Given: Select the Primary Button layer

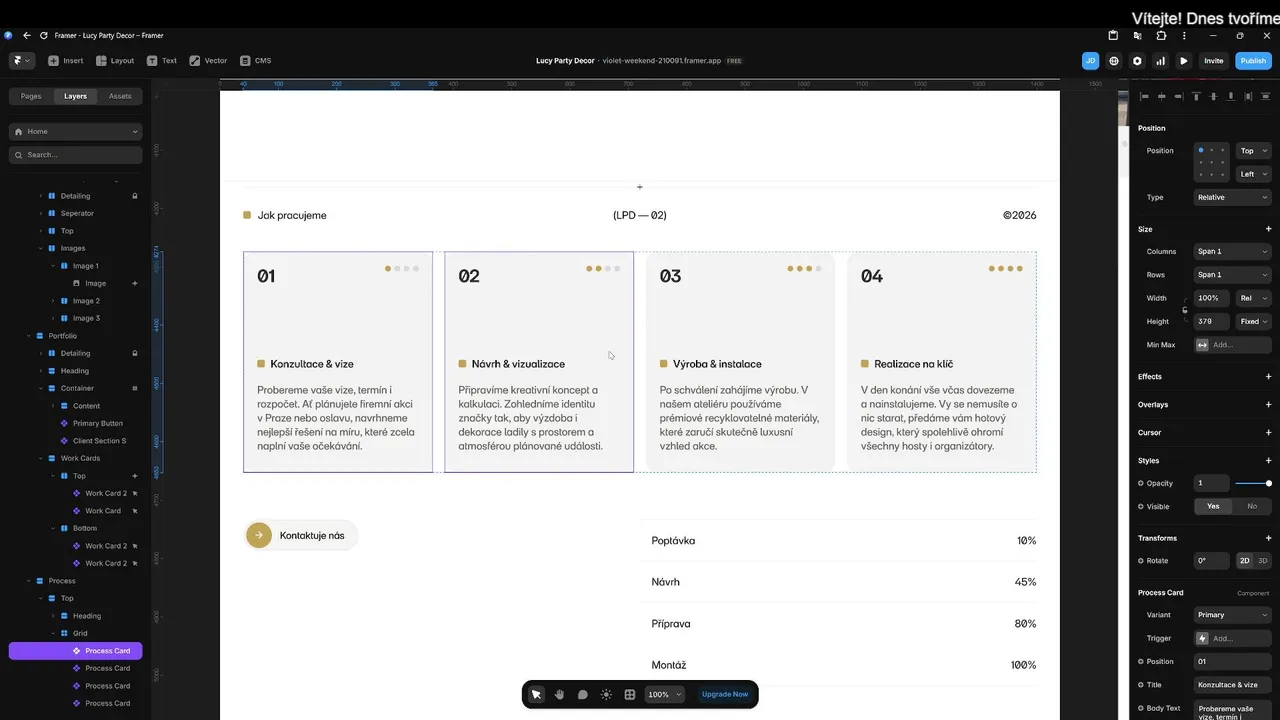Looking at the screenshot, I should click(98, 423).
